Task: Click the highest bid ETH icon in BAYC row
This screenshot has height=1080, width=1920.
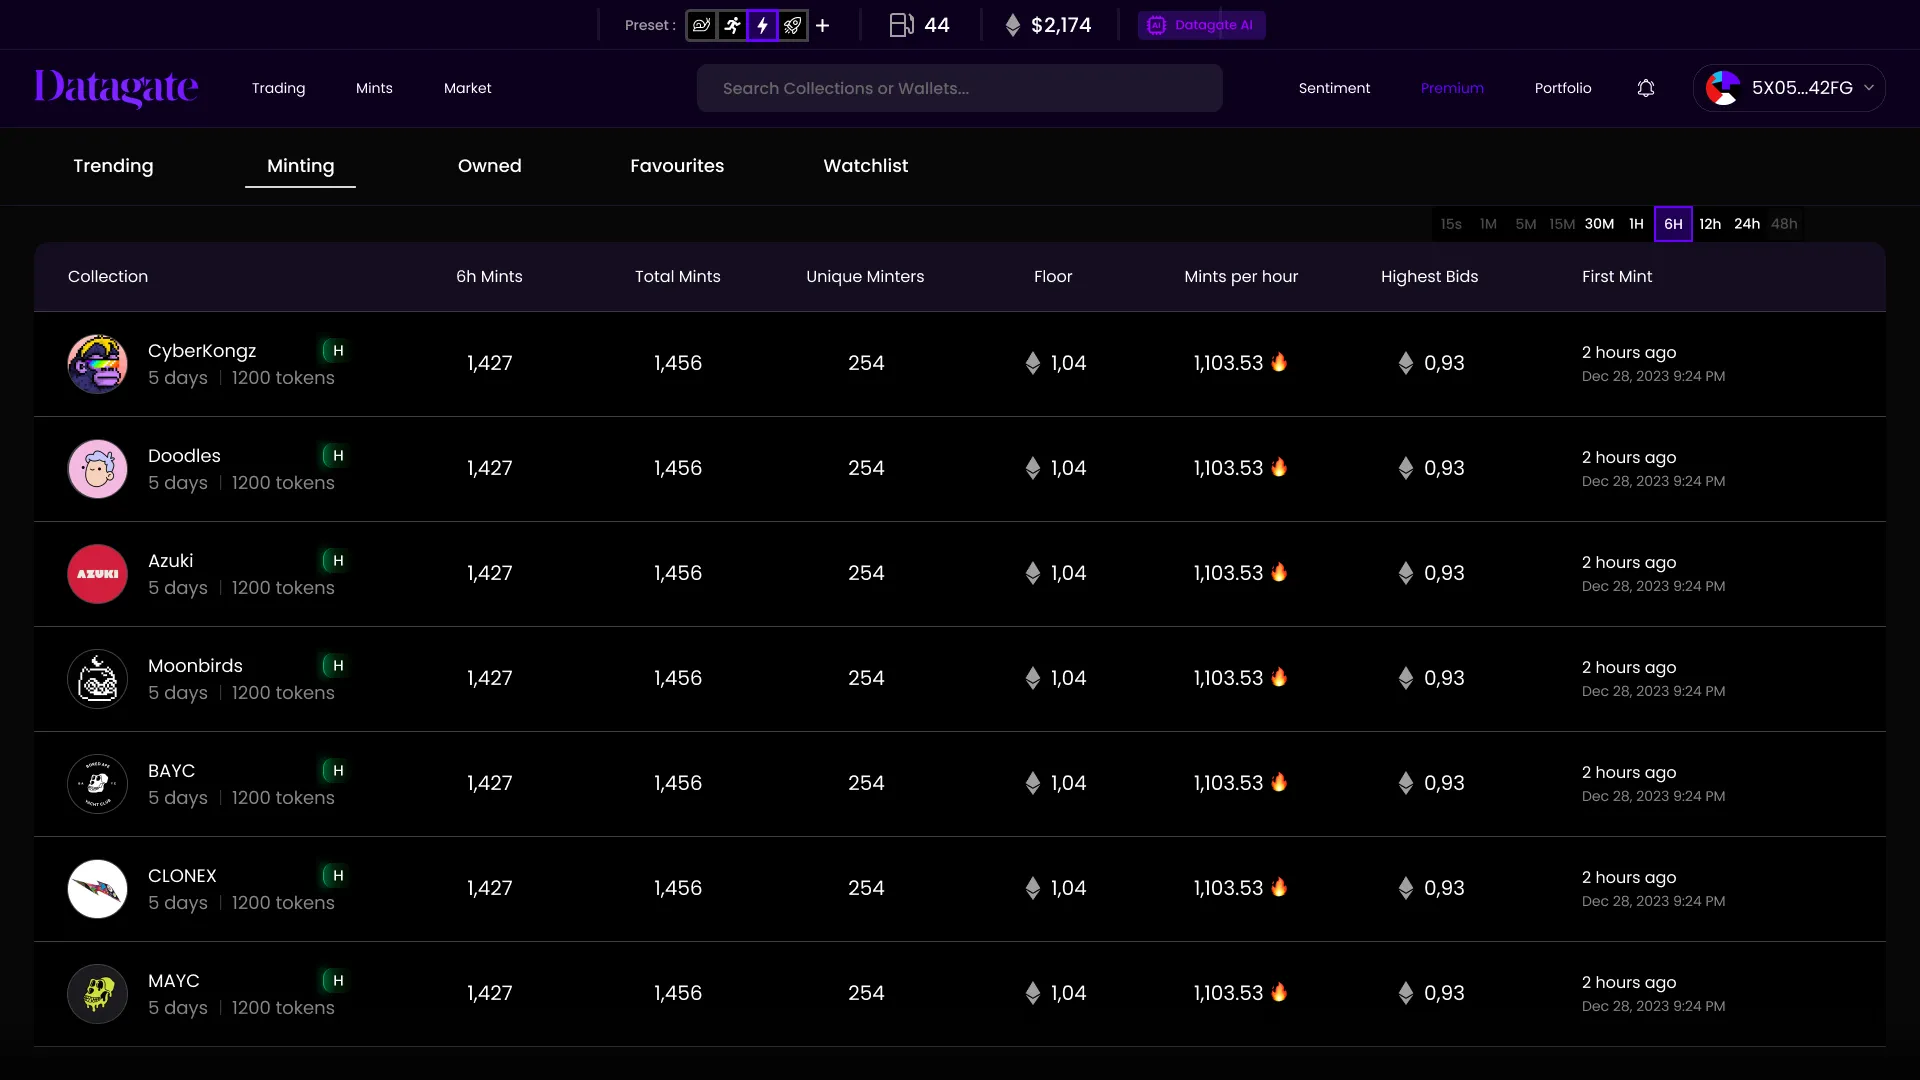Action: coord(1406,783)
